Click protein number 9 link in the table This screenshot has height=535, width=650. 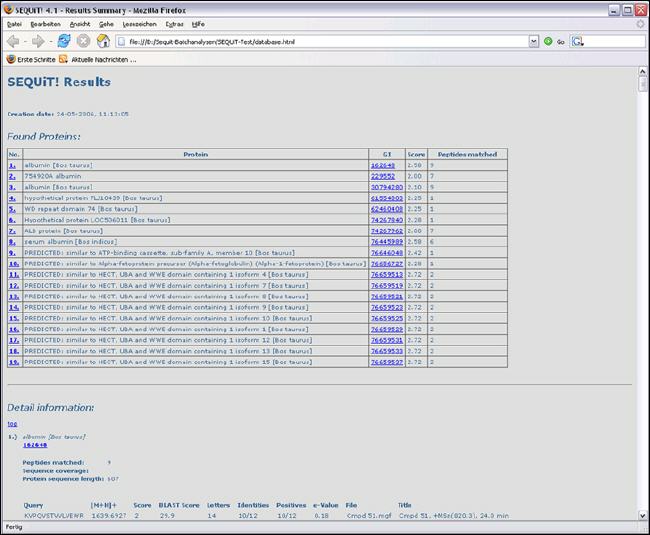pos(13,253)
